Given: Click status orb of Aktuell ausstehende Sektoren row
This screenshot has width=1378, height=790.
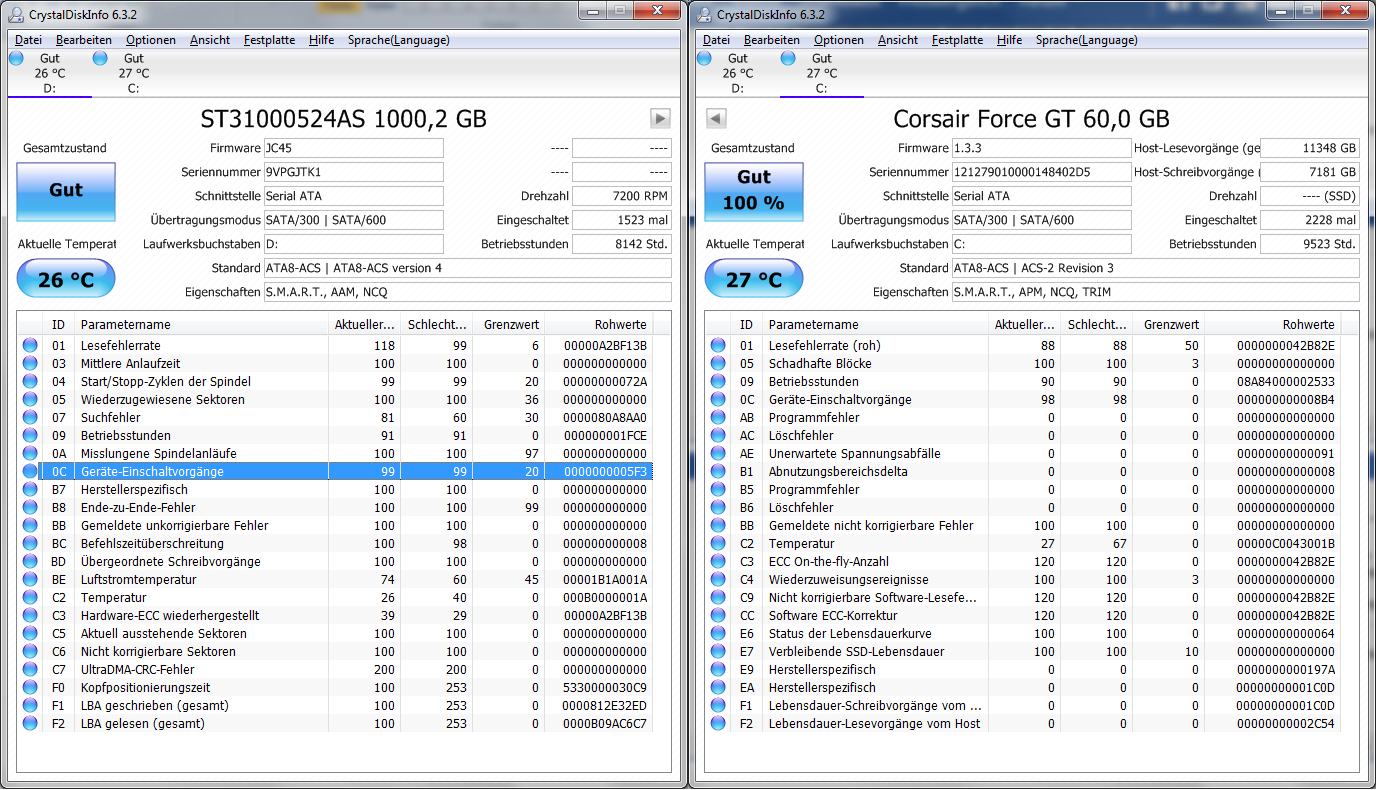Looking at the screenshot, I should (30, 634).
